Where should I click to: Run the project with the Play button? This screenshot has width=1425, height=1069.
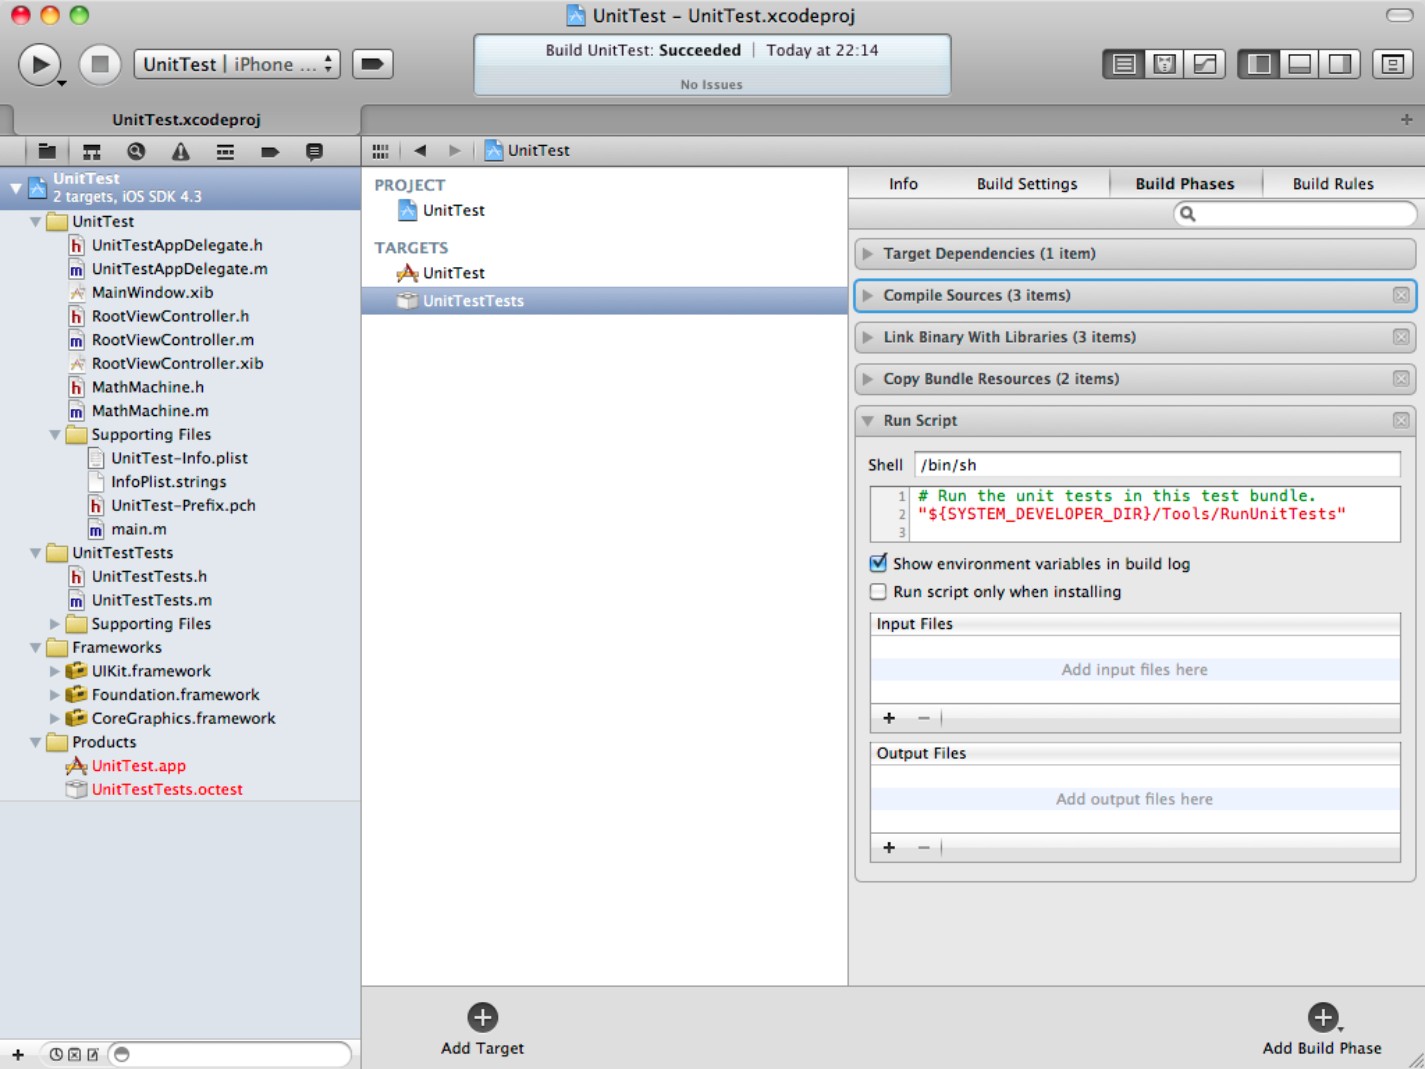(x=40, y=65)
